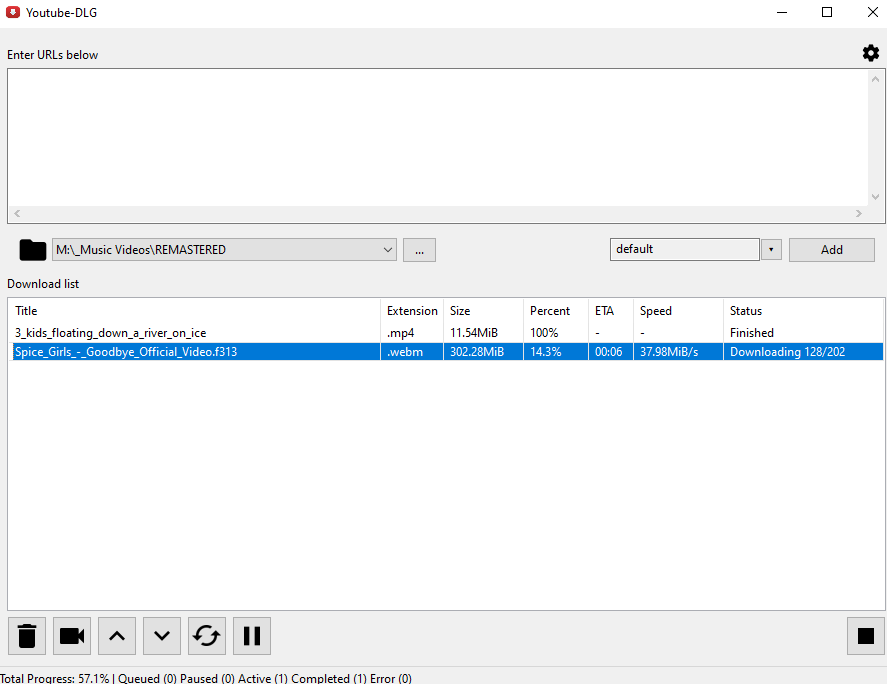Screen dimensions: 887x684
Task: Minimize the Youtube-DLG window
Action: coord(782,12)
